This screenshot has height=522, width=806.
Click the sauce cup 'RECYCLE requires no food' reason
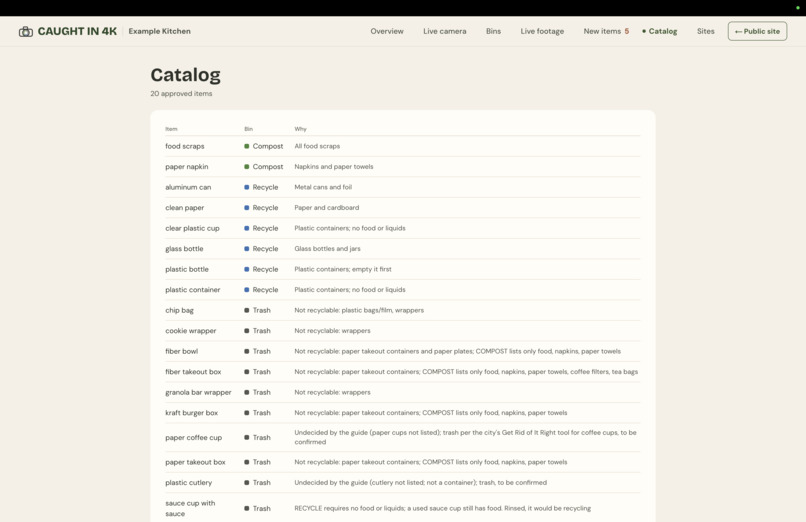pyautogui.click(x=443, y=509)
